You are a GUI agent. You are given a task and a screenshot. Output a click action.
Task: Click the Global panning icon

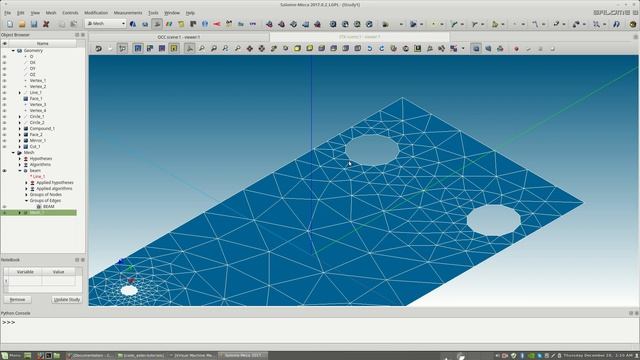pos(262,49)
